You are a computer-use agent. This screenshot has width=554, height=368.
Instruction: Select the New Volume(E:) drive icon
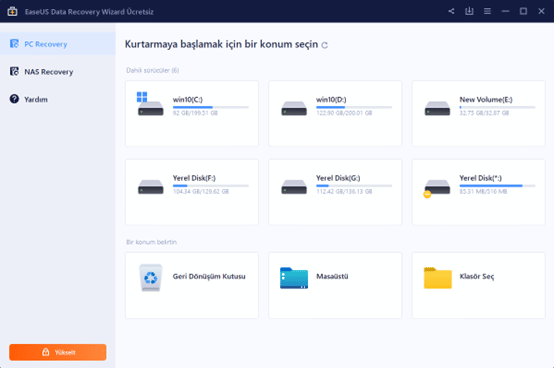click(x=437, y=108)
